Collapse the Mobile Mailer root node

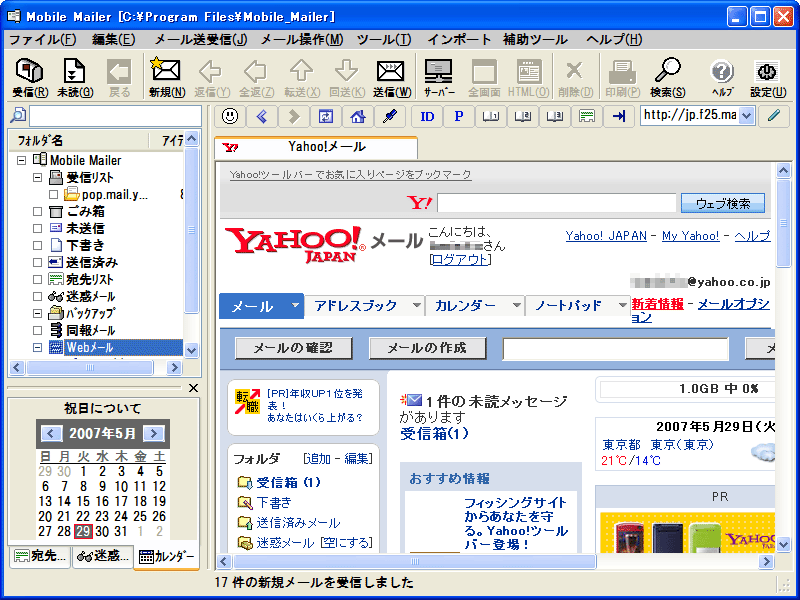21,160
